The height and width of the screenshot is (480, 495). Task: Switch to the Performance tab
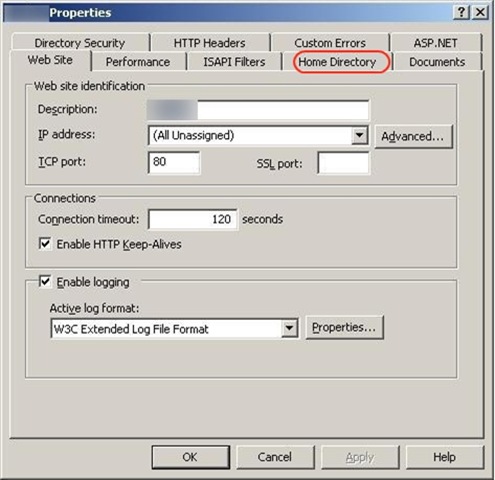point(138,62)
